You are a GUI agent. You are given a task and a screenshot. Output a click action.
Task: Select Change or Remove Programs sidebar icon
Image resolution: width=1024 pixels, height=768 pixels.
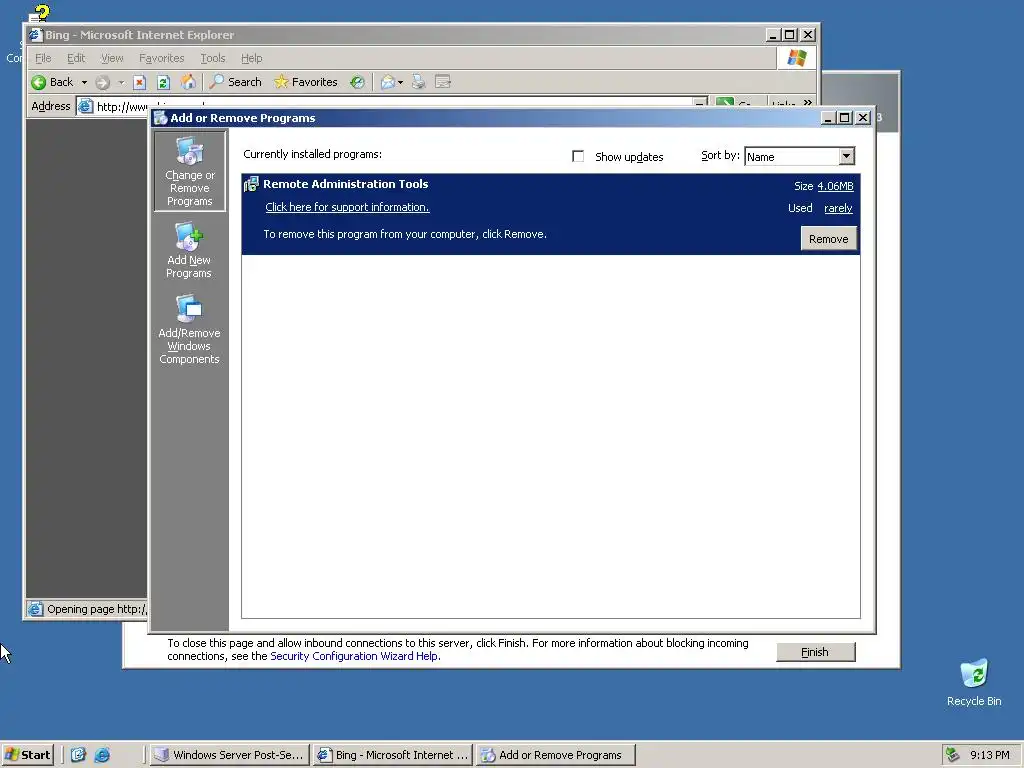coord(189,171)
